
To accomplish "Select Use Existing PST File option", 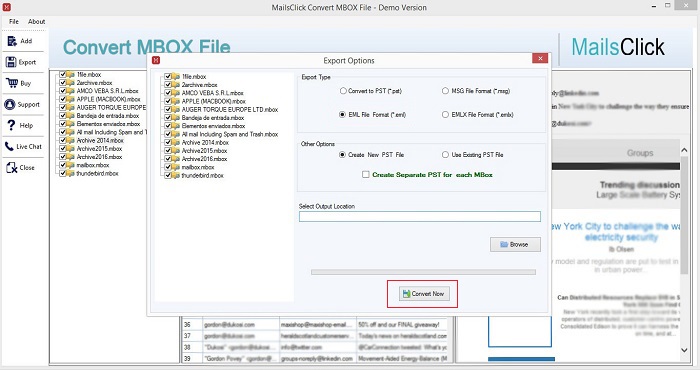I will 445,155.
